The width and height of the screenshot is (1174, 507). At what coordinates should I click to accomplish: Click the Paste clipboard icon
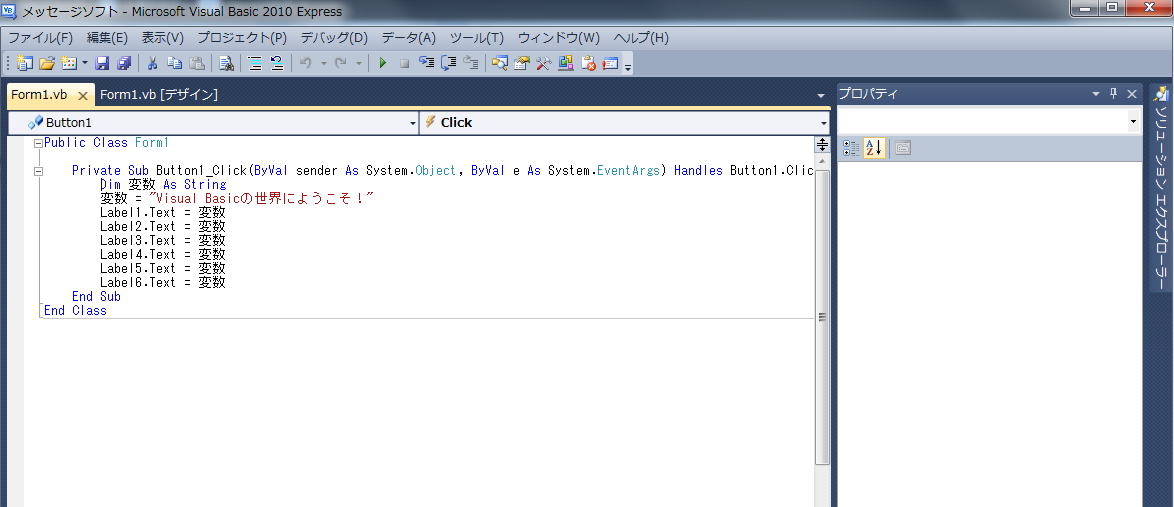coord(196,64)
